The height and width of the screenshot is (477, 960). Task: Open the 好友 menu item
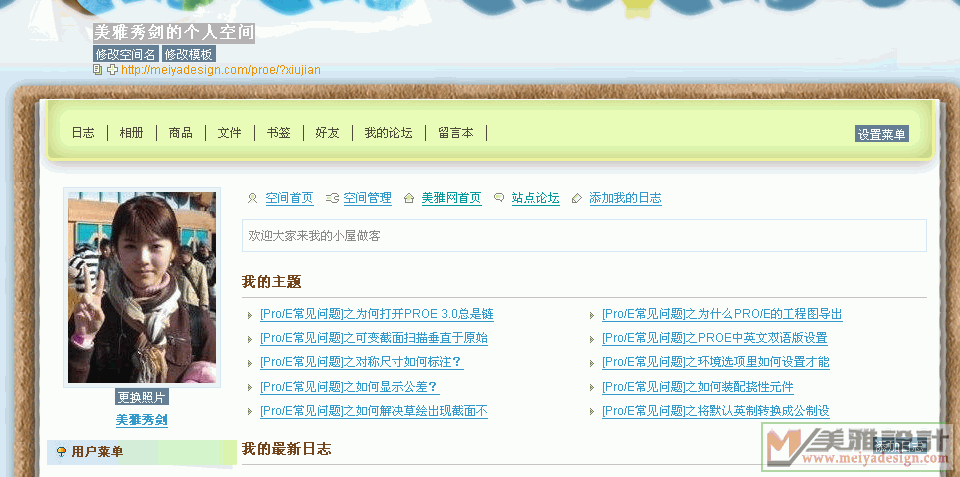point(328,132)
